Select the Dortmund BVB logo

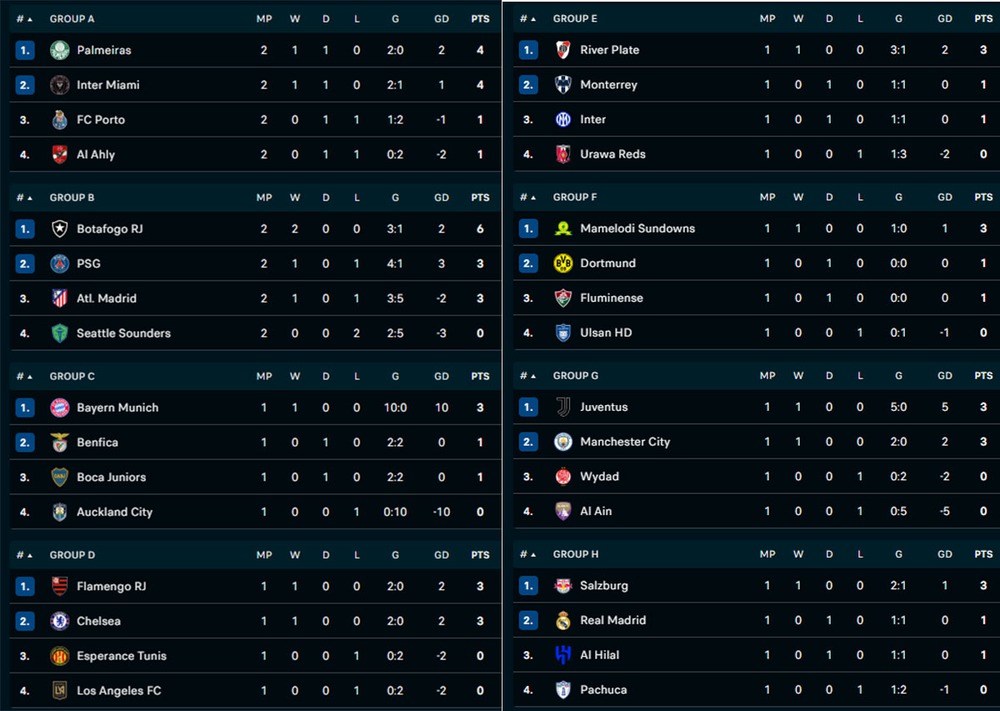point(563,263)
